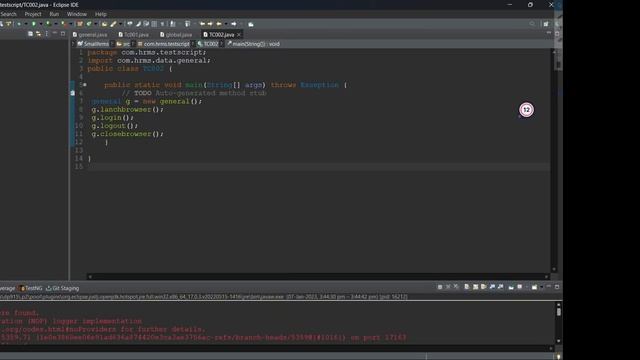Create a new Java class via toolbar
The width and height of the screenshot is (640, 360).
click(89, 24)
